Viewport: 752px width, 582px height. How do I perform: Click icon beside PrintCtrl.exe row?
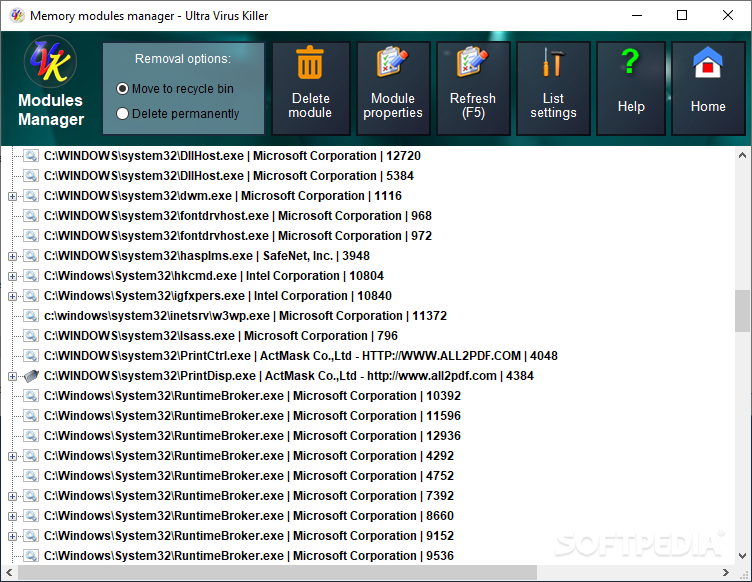coord(31,356)
